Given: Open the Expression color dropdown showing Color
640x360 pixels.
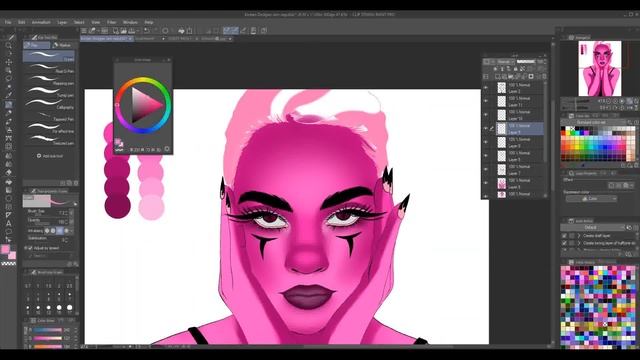Looking at the screenshot, I should (x=591, y=198).
